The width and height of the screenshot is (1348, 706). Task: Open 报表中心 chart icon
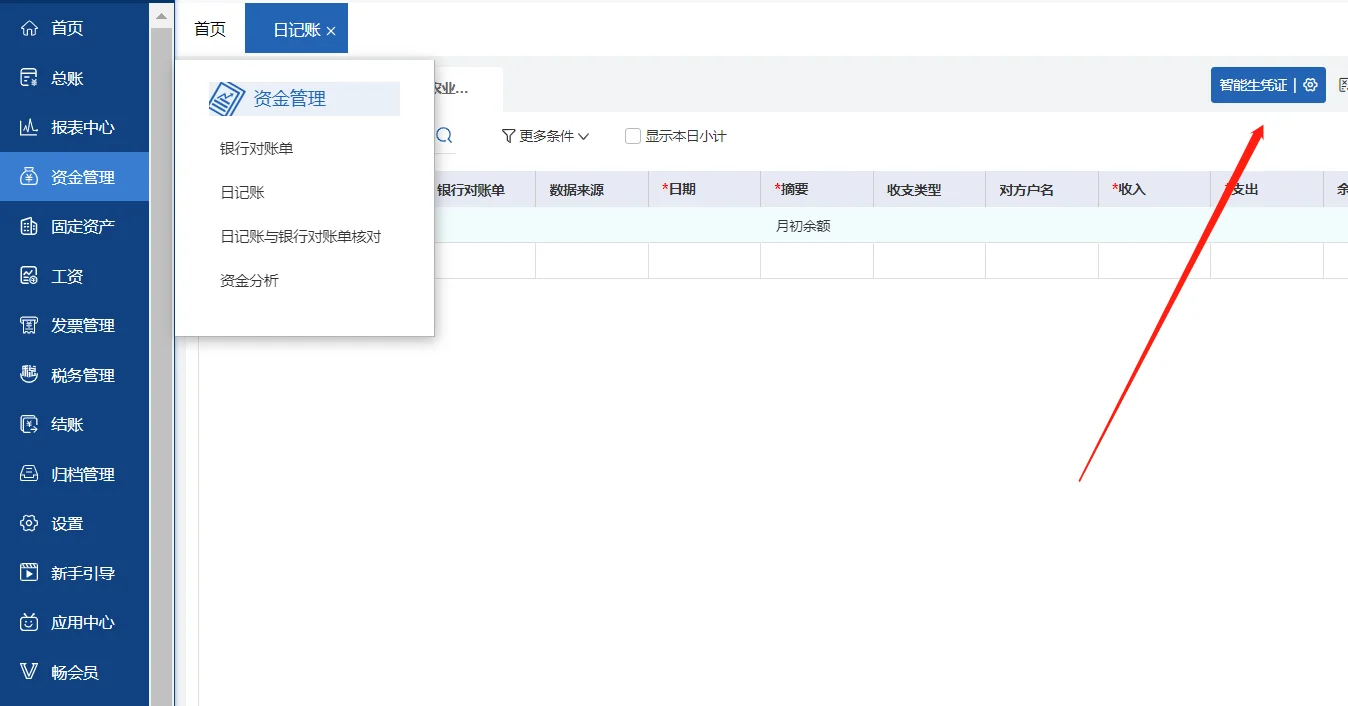pyautogui.click(x=30, y=127)
